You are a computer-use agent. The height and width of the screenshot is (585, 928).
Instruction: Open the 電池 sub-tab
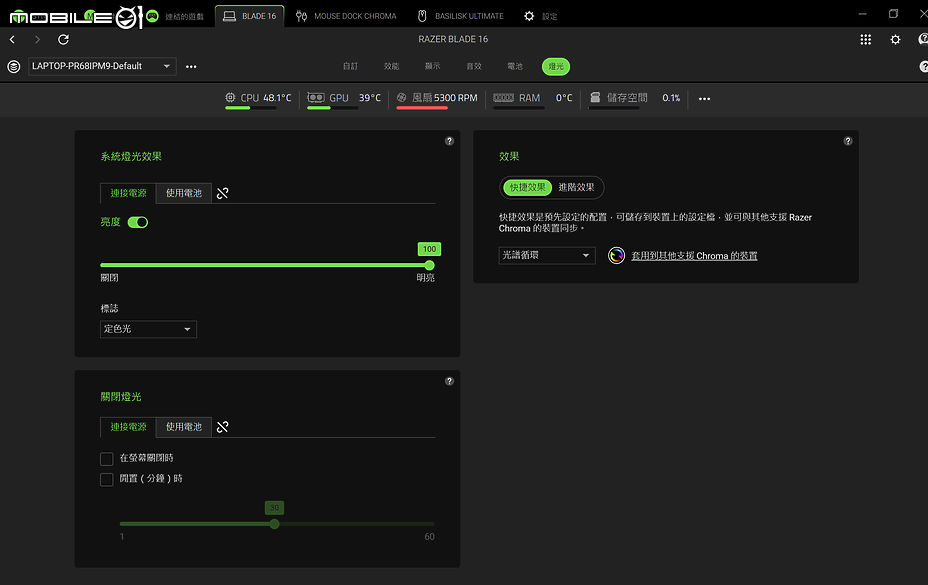[515, 66]
